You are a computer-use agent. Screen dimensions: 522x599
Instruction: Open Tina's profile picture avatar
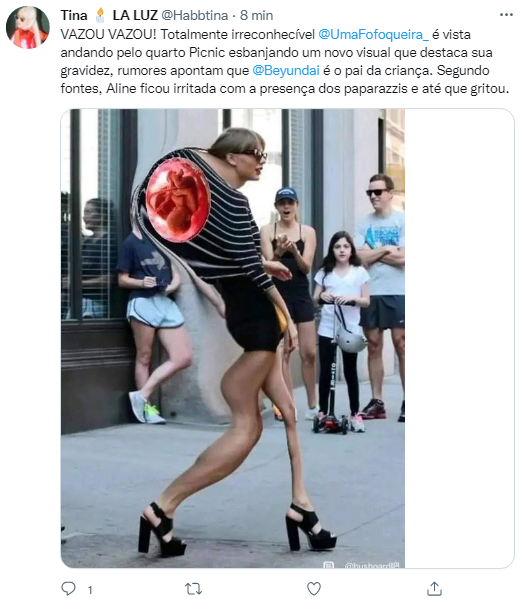tap(28, 28)
